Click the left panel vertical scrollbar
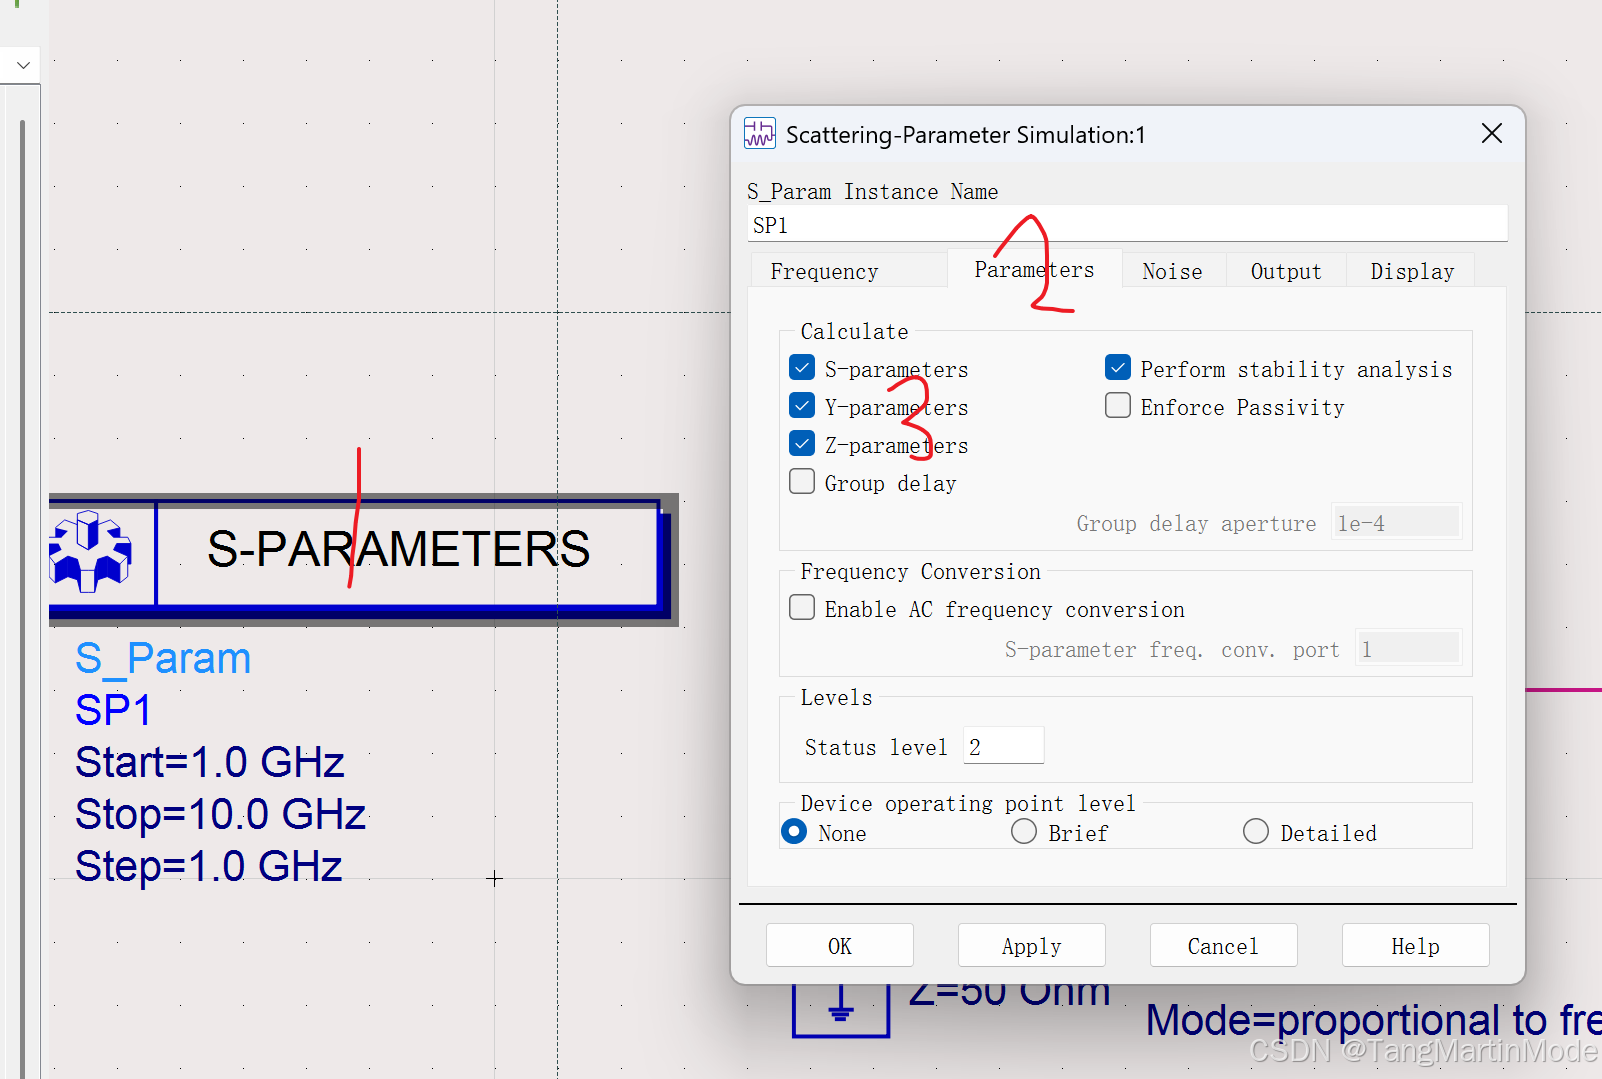 (x=22, y=600)
